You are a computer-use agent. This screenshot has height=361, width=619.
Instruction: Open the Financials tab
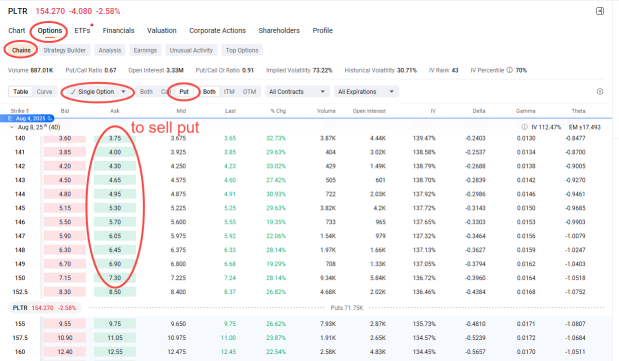tap(118, 30)
